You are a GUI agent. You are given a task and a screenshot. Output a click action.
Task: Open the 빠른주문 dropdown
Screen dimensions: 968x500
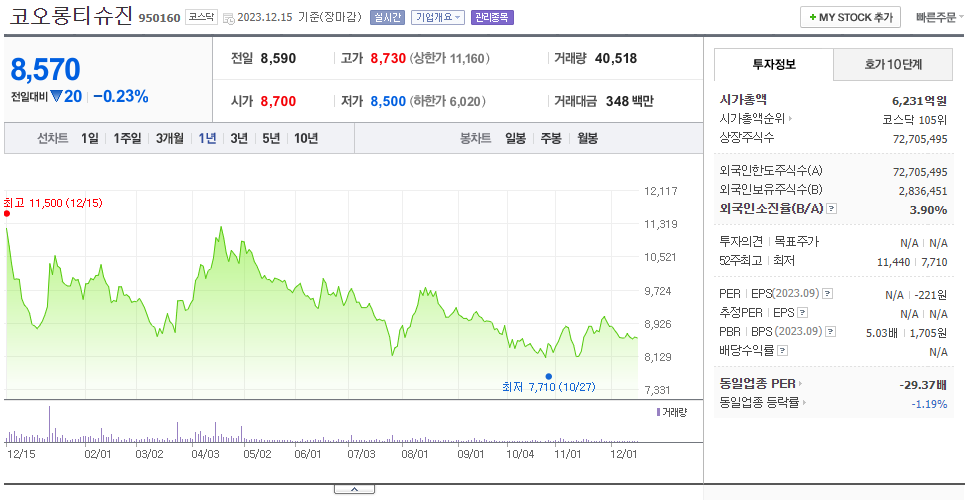click(940, 17)
